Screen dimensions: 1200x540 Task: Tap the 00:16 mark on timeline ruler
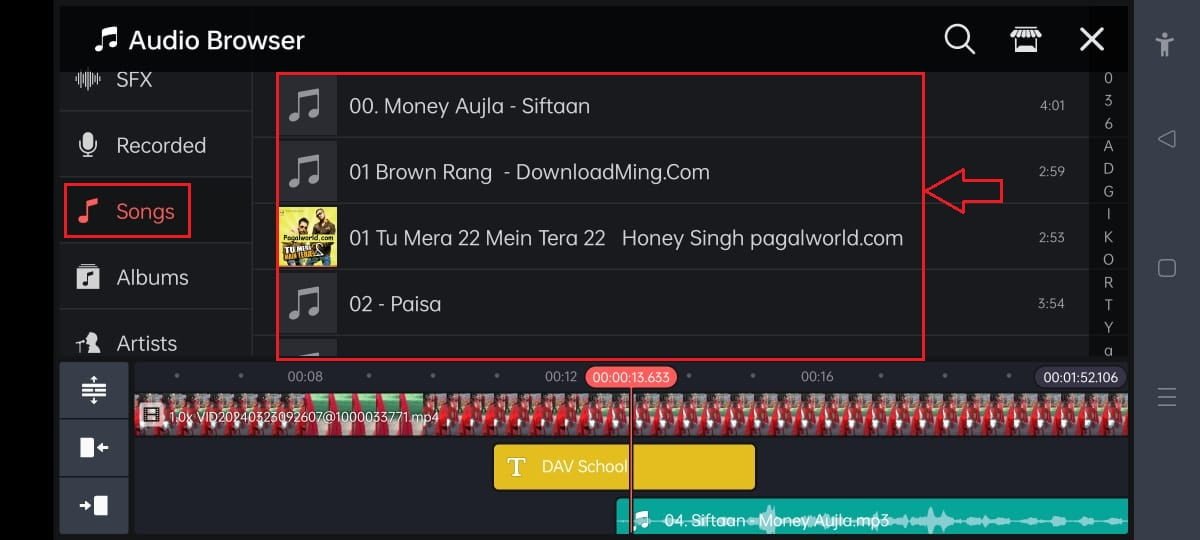point(817,377)
